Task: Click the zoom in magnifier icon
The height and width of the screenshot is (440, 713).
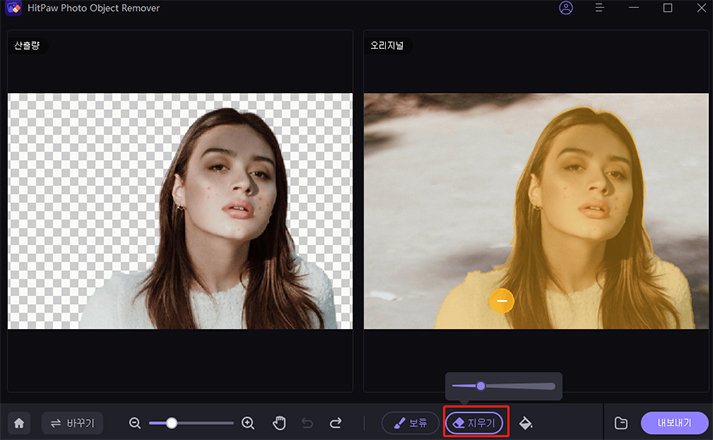Action: tap(248, 423)
